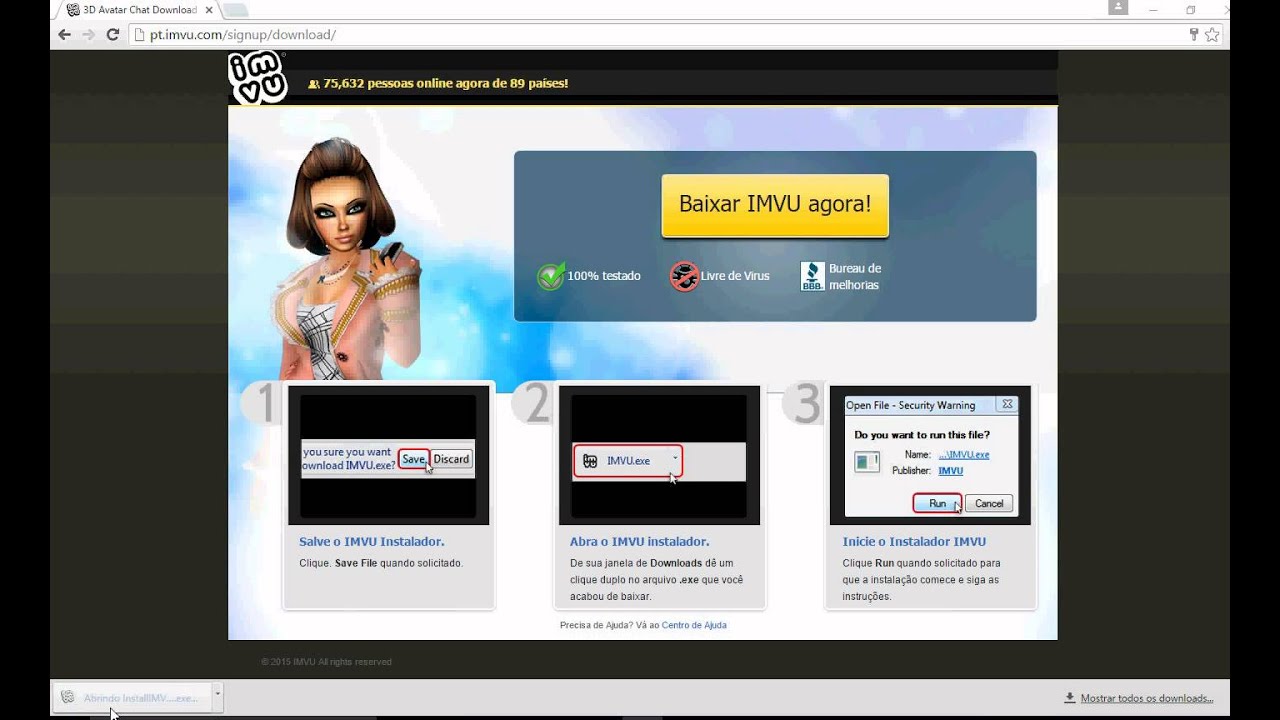
Task: Click the address bar URL field
Action: (664, 34)
